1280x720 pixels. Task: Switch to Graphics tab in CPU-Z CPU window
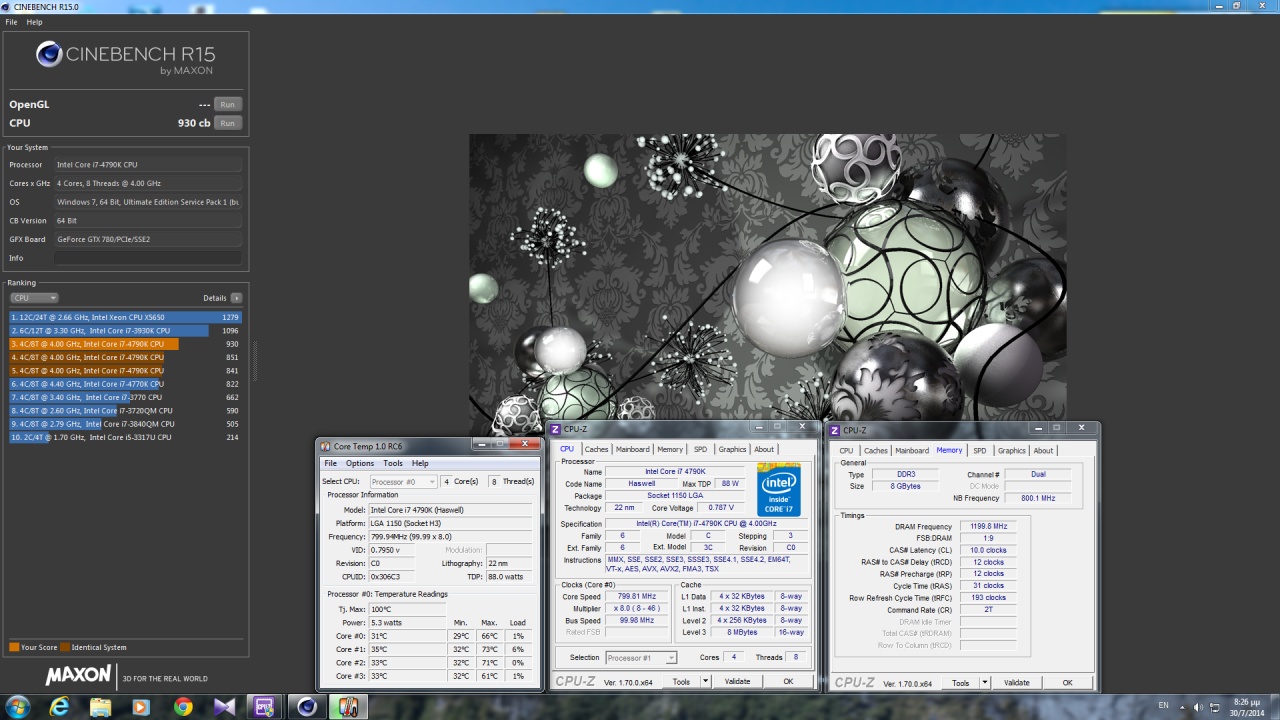[x=732, y=449]
